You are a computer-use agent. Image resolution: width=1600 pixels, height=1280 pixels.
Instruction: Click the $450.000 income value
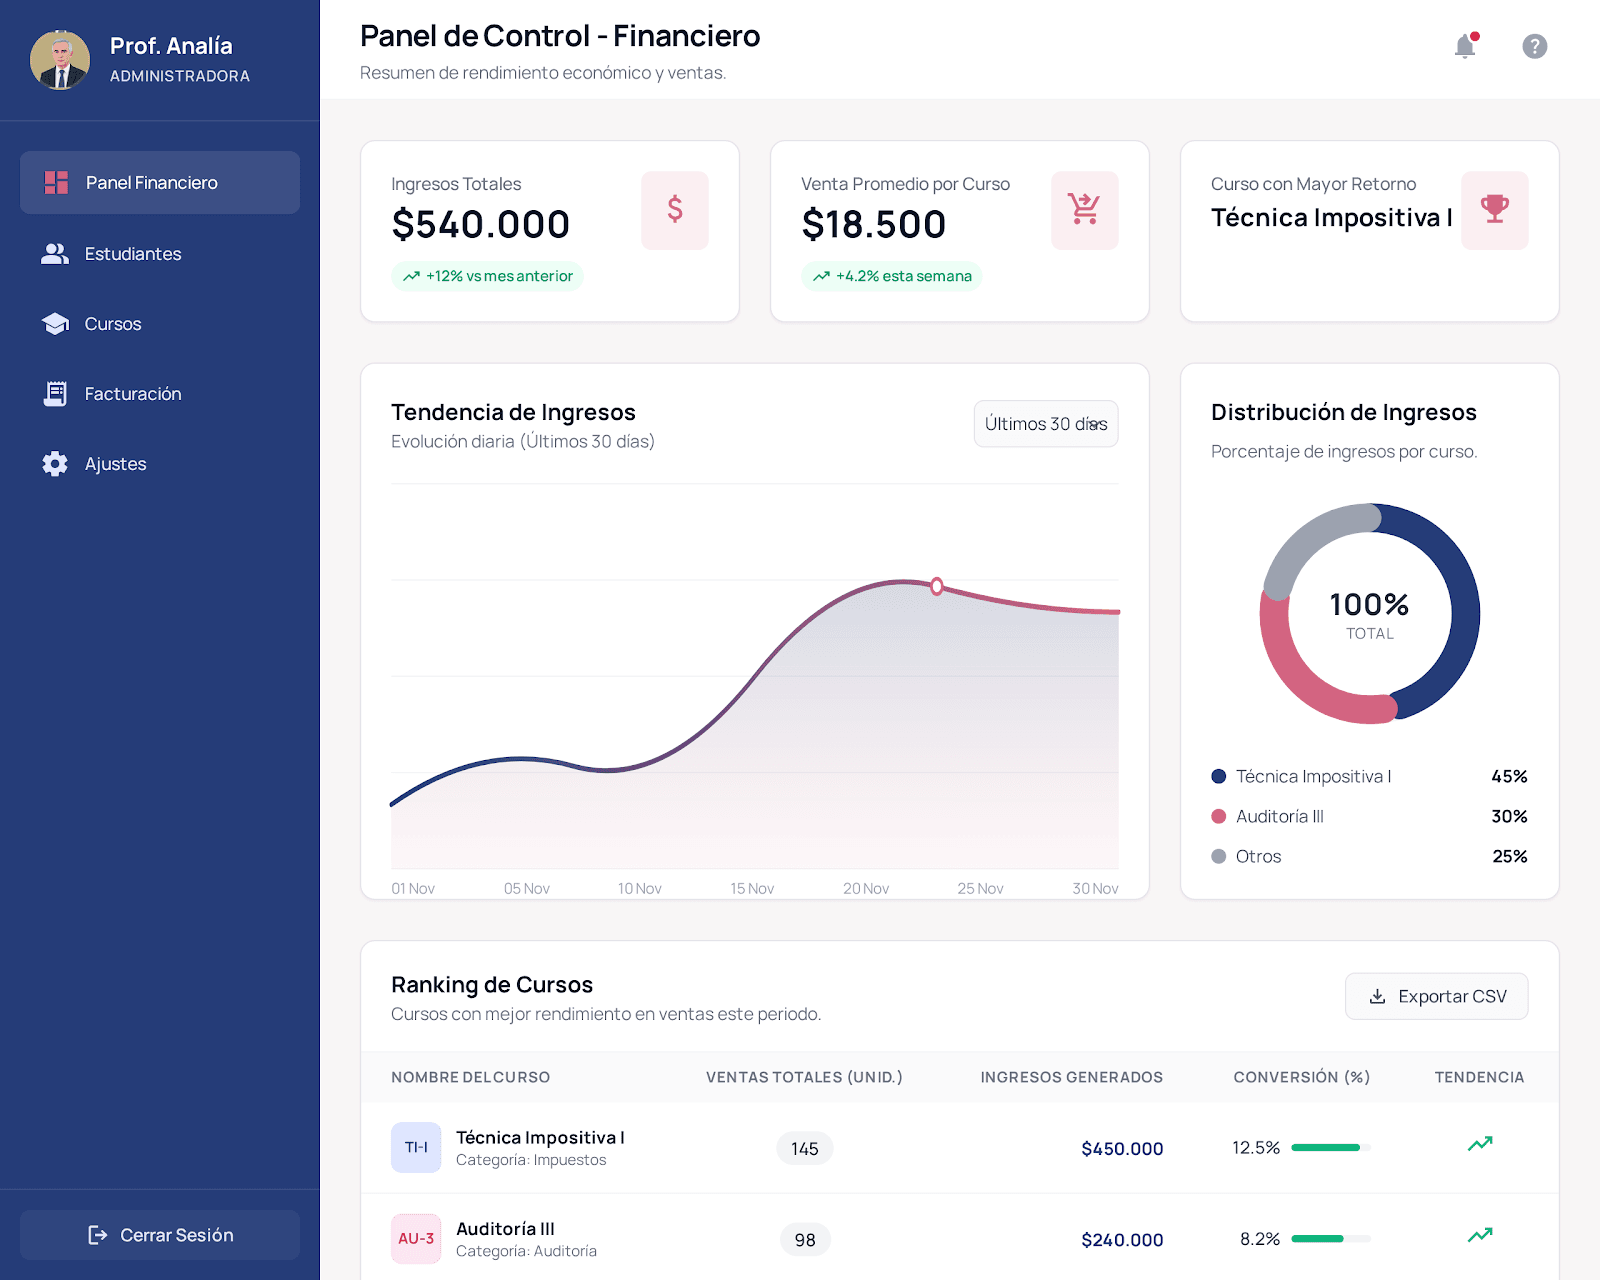(x=1122, y=1149)
